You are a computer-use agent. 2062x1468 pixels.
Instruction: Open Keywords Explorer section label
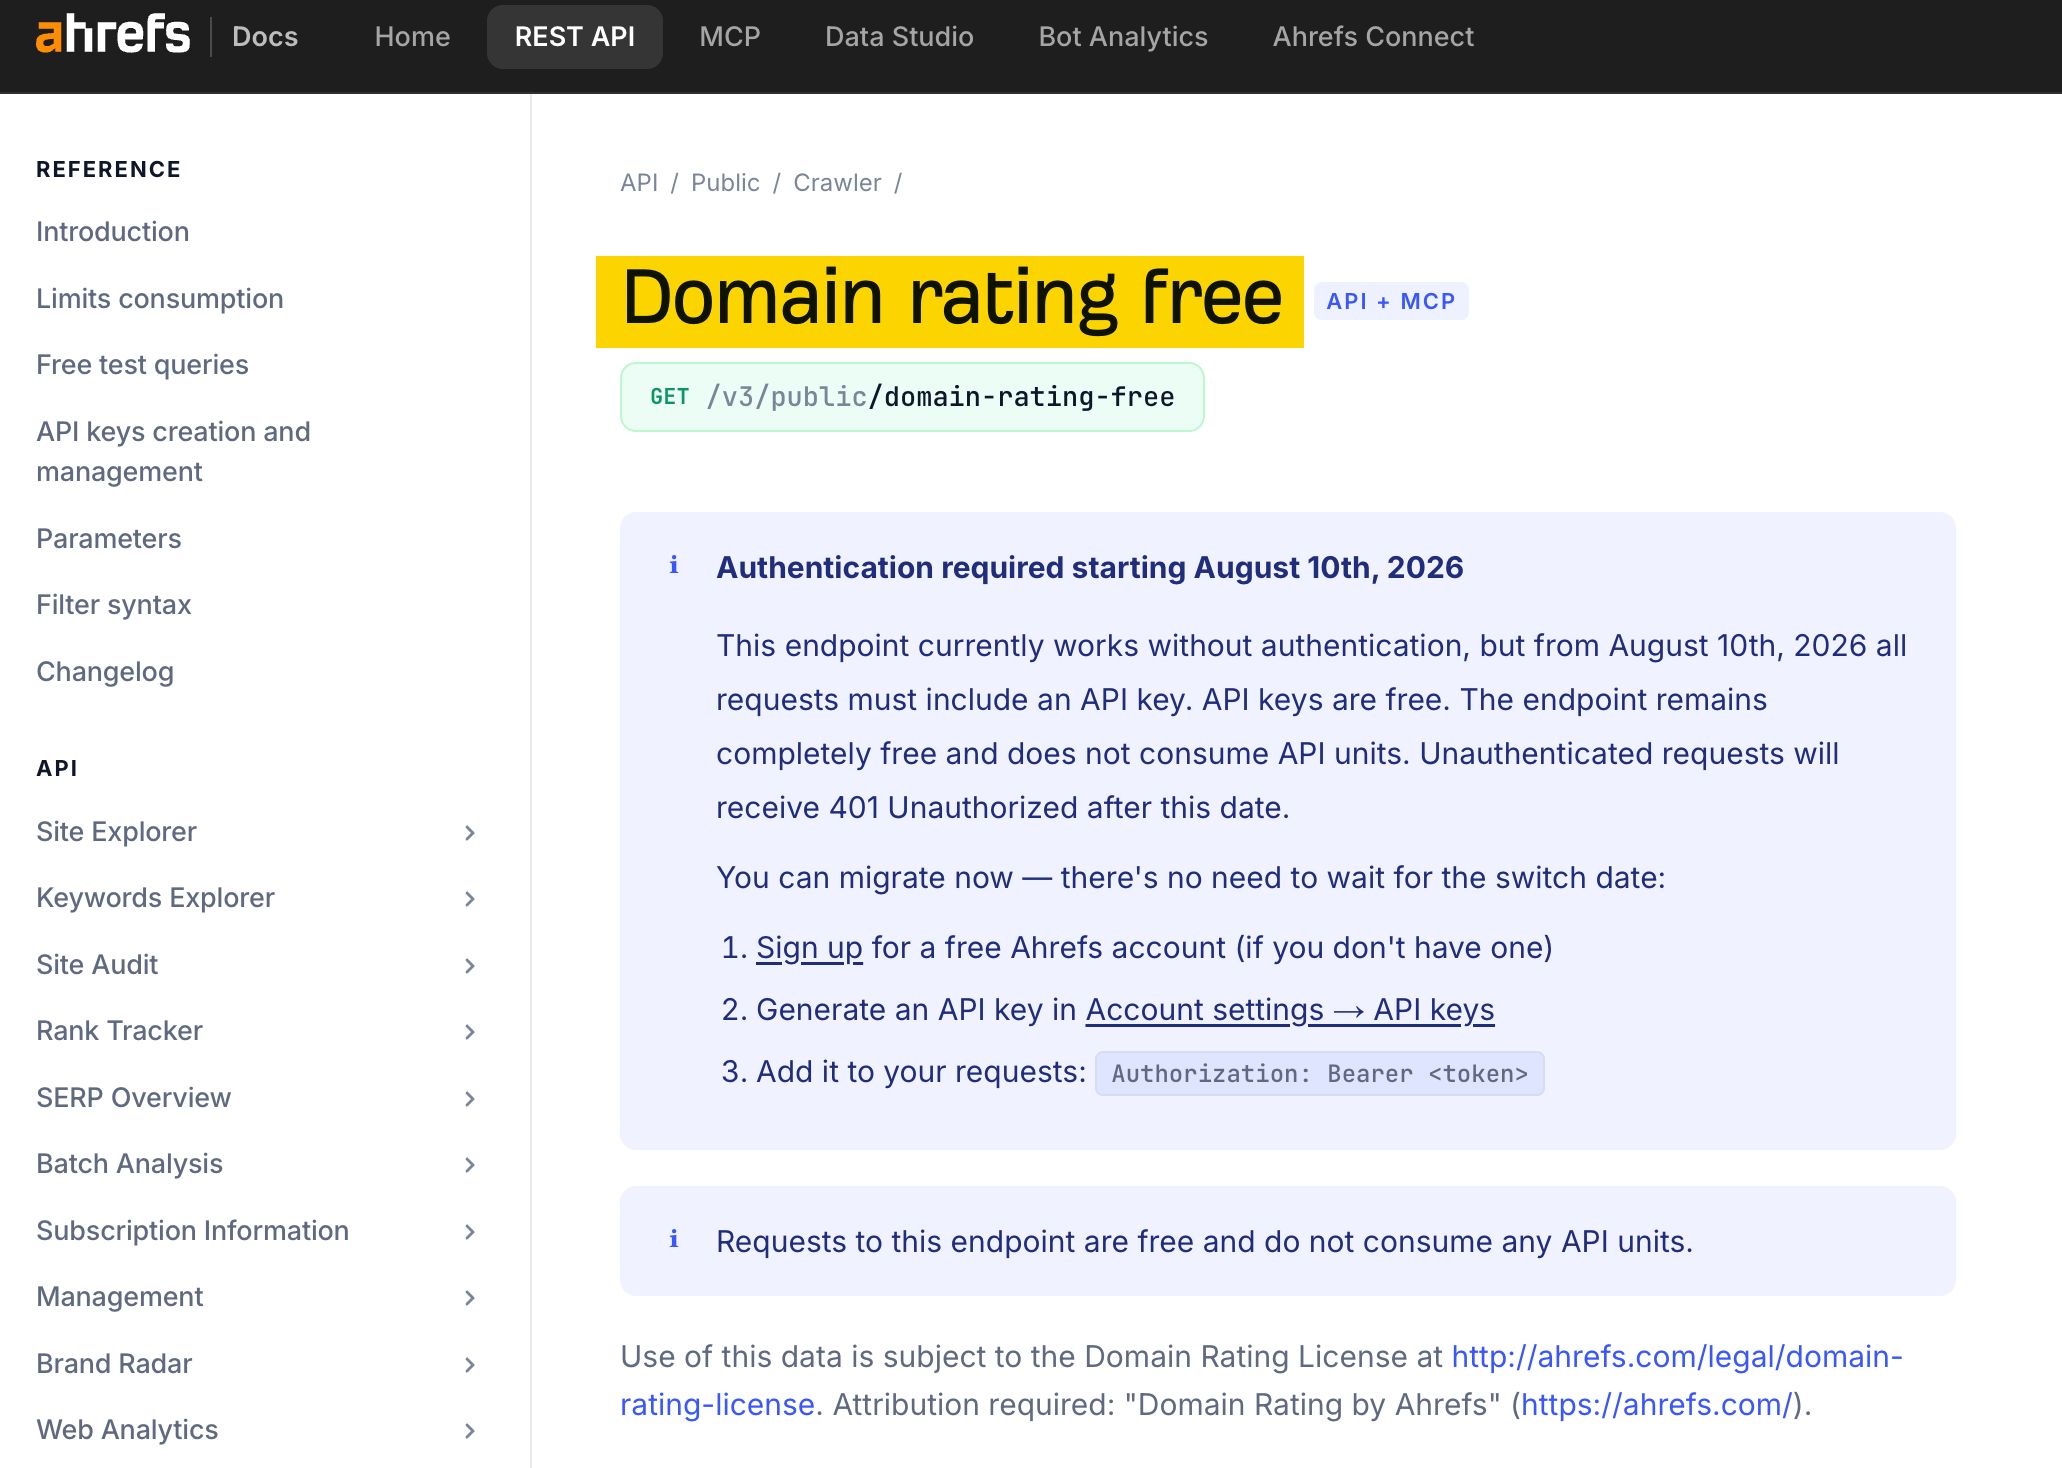click(x=155, y=898)
